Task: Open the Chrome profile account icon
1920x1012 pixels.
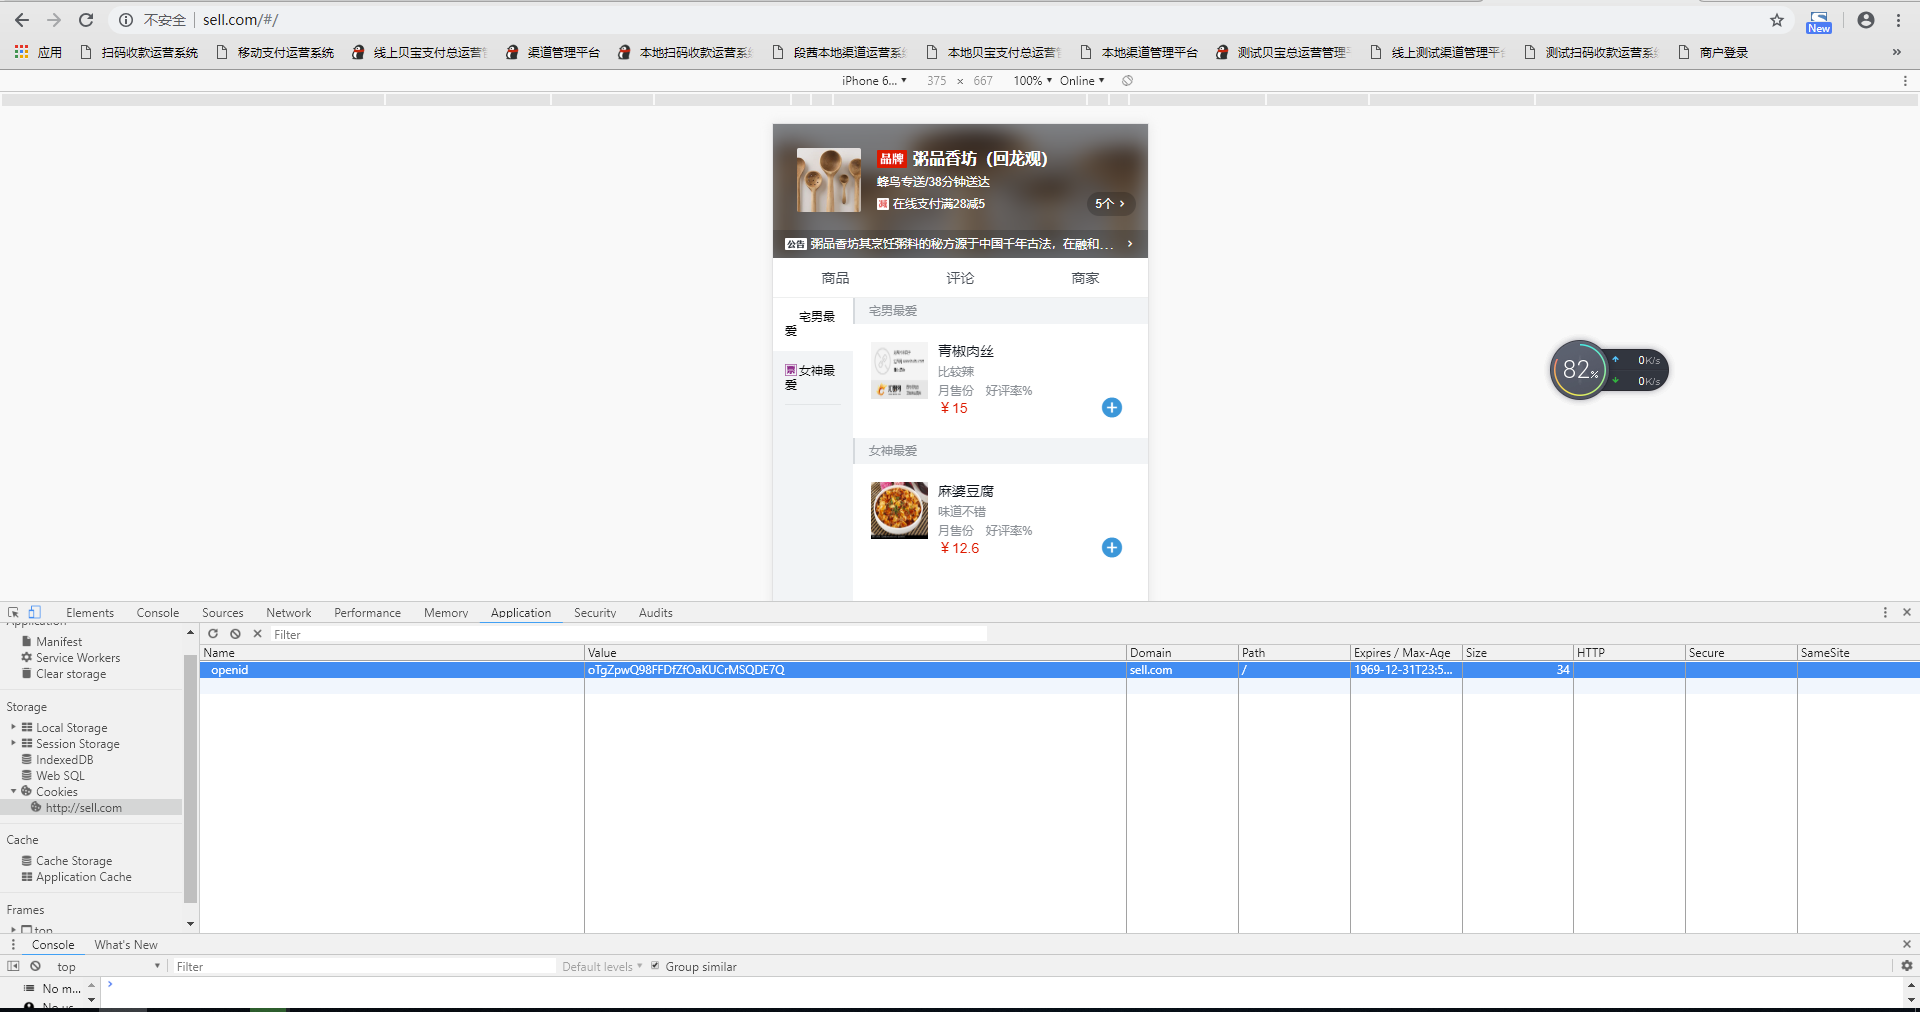Action: [1866, 20]
